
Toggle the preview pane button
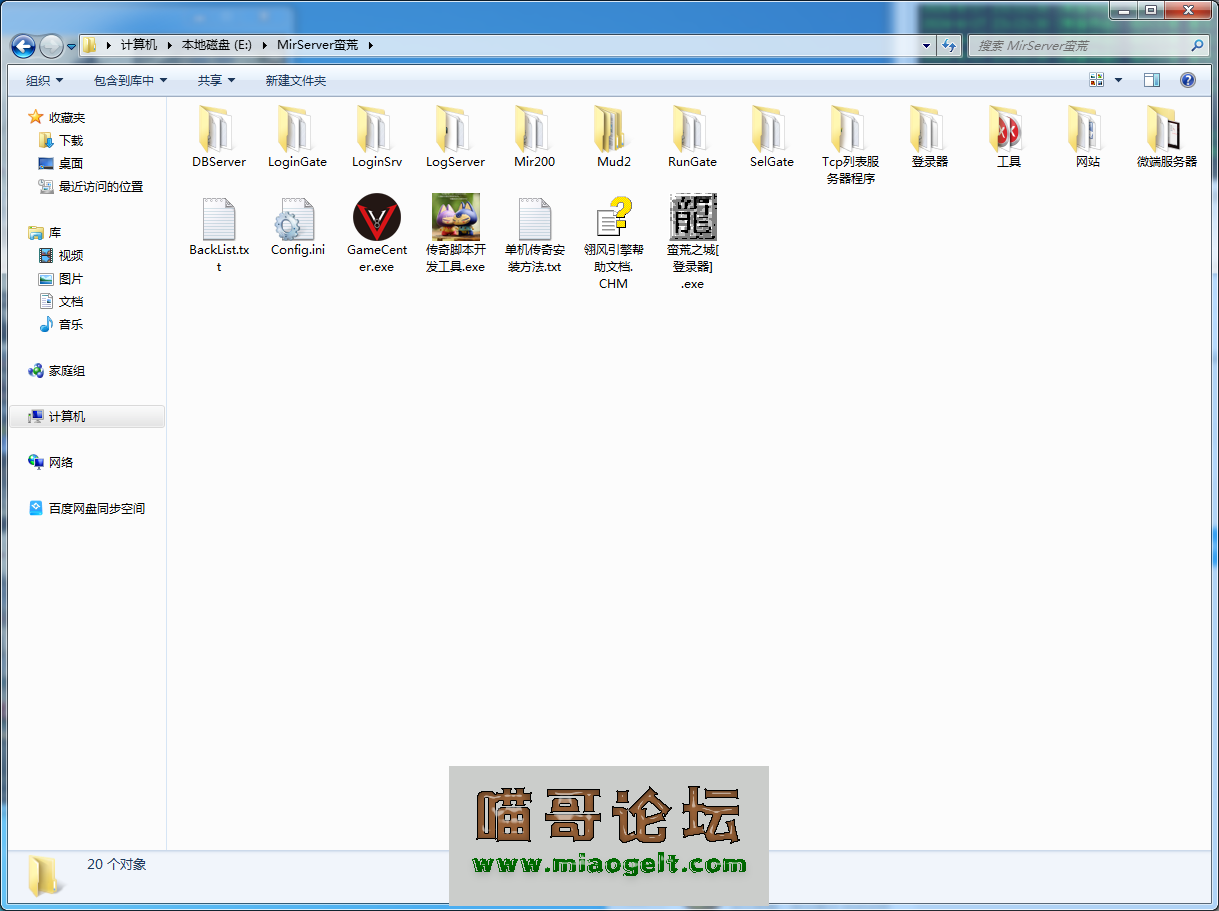click(1152, 80)
